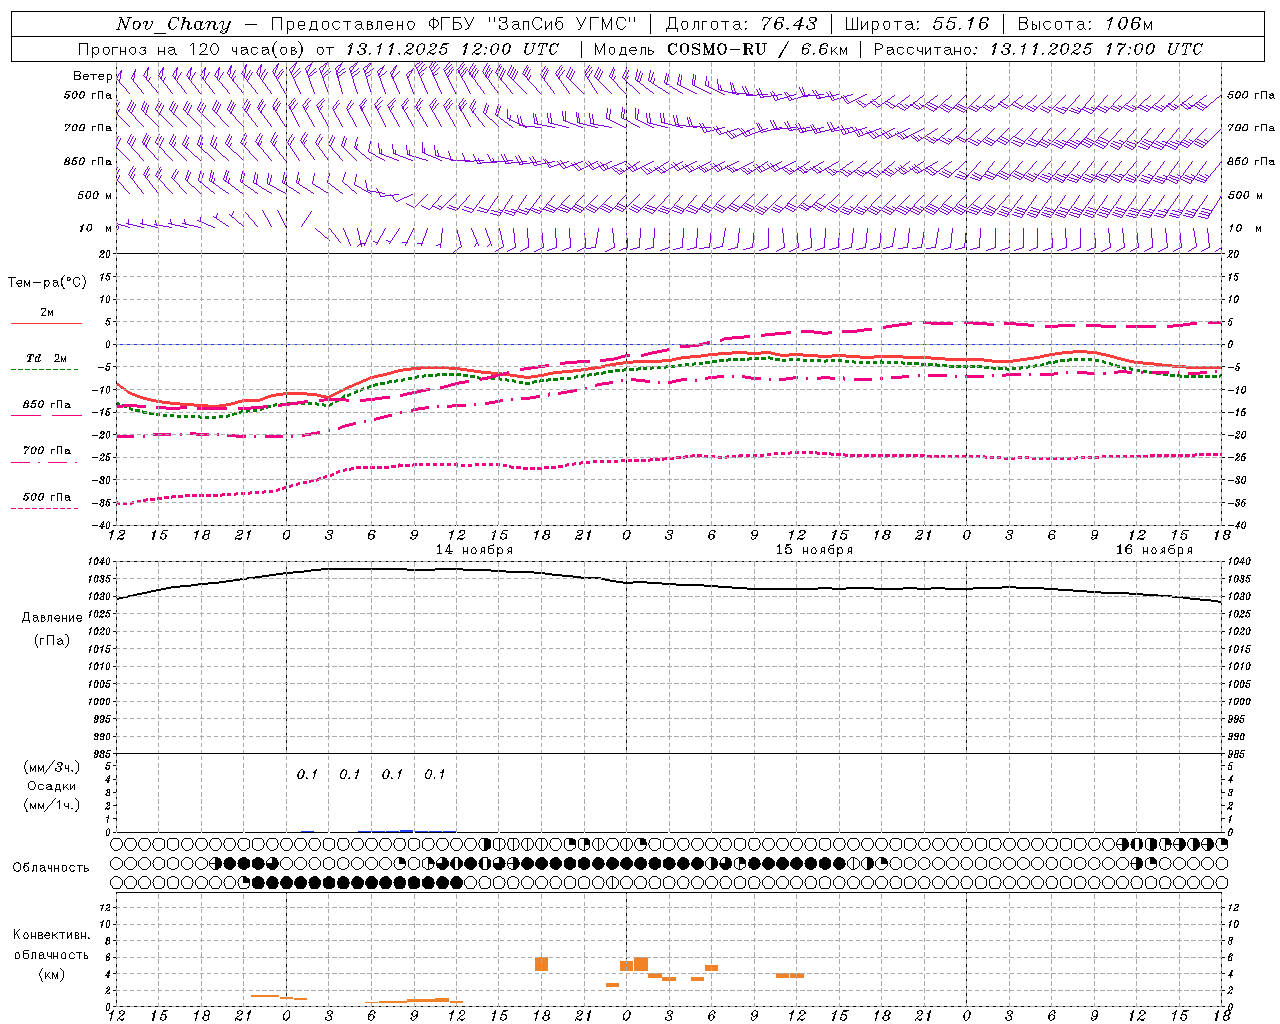Click the (гПа) unit under Давление
The width and height of the screenshot is (1280, 1024).
coord(52,641)
